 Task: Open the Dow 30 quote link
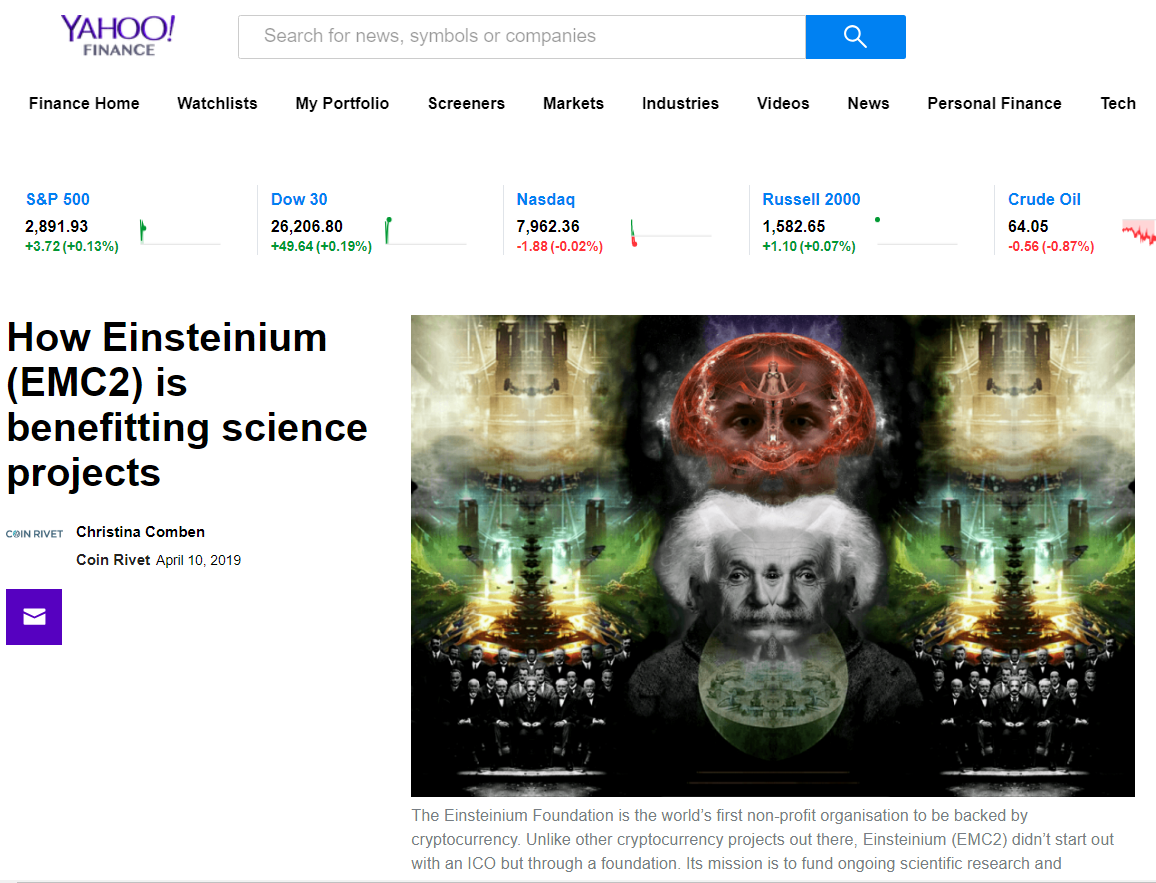pyautogui.click(x=299, y=199)
